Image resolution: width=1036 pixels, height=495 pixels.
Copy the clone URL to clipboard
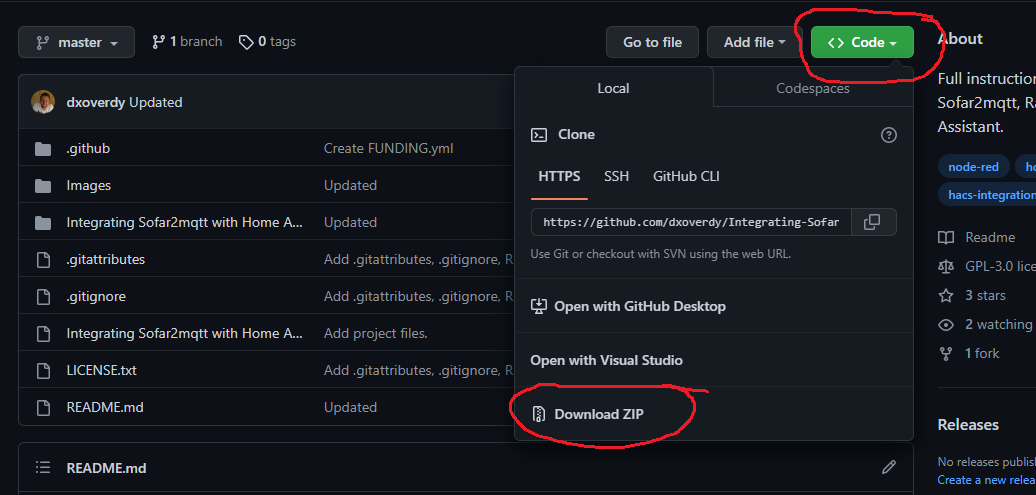pyautogui.click(x=872, y=222)
